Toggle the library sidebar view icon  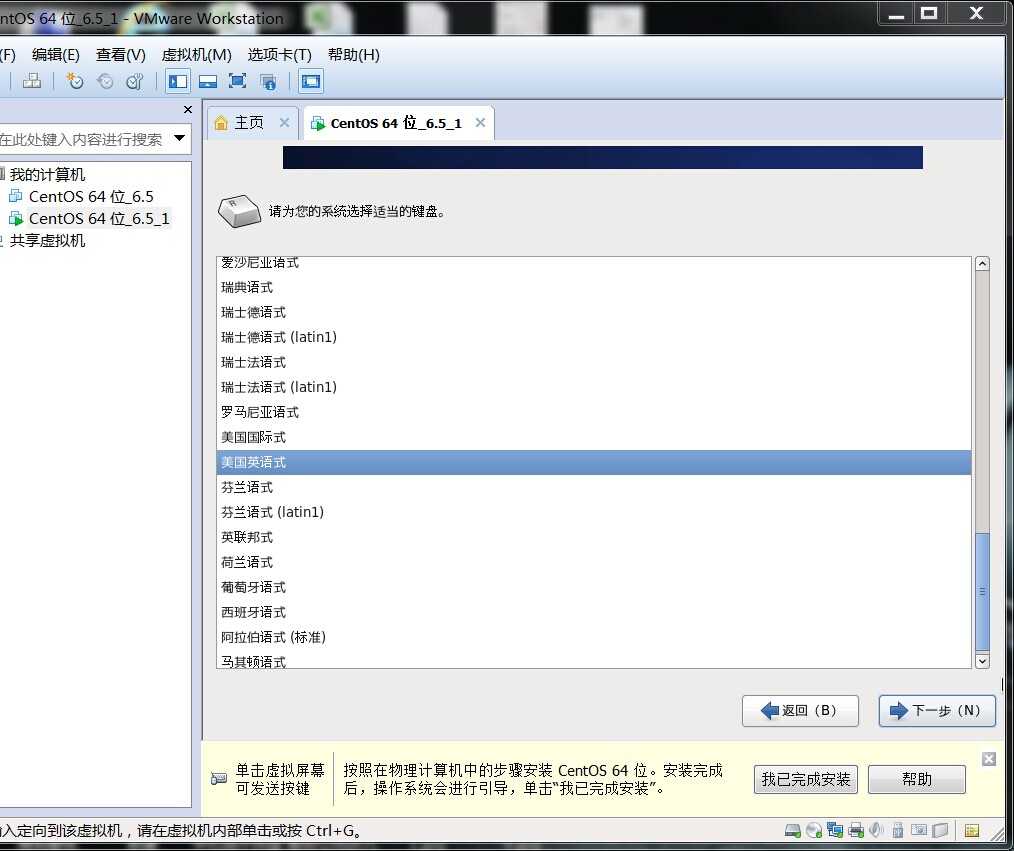click(178, 81)
